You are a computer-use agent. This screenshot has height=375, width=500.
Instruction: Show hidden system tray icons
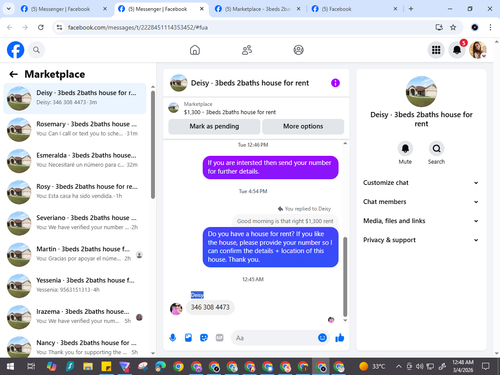click(398, 367)
